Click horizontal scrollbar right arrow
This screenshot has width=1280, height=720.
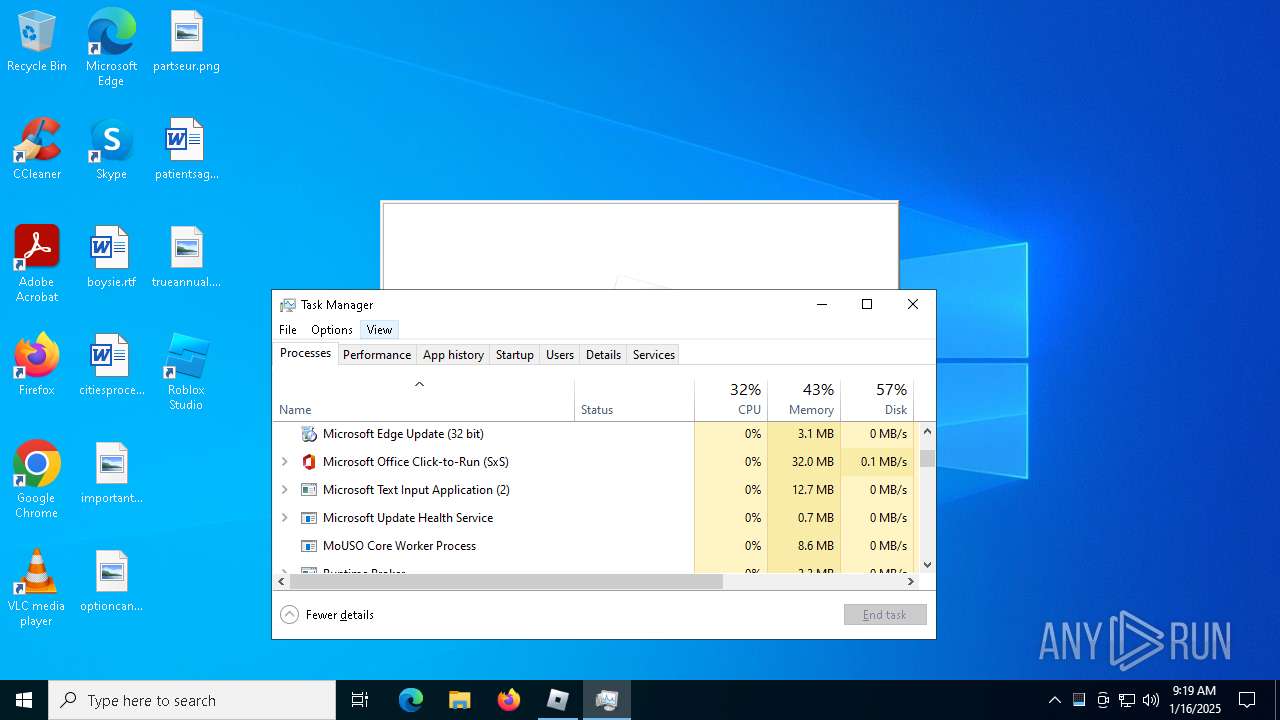point(910,581)
